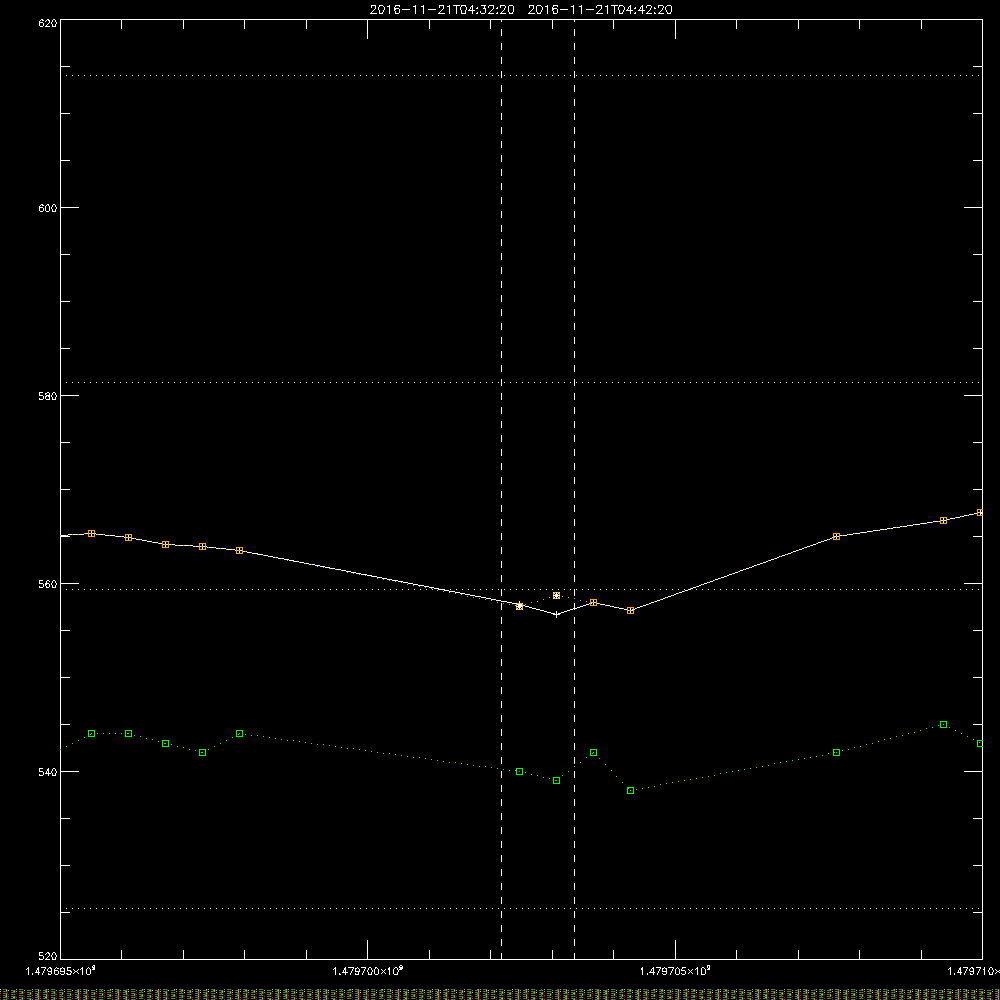Click the y-axis label 560
1000x1000 pixels.
(48, 584)
